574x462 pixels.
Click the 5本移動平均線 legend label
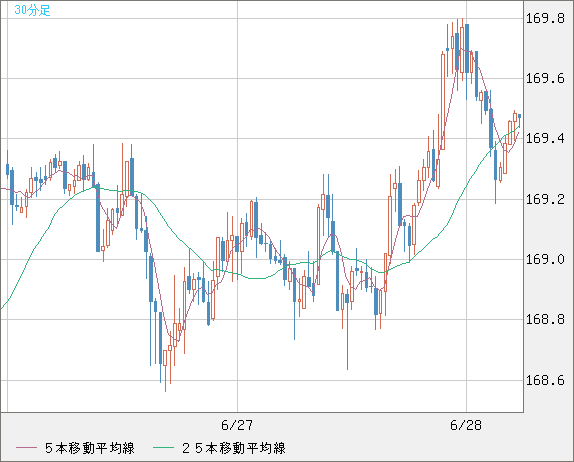[x=90, y=448]
